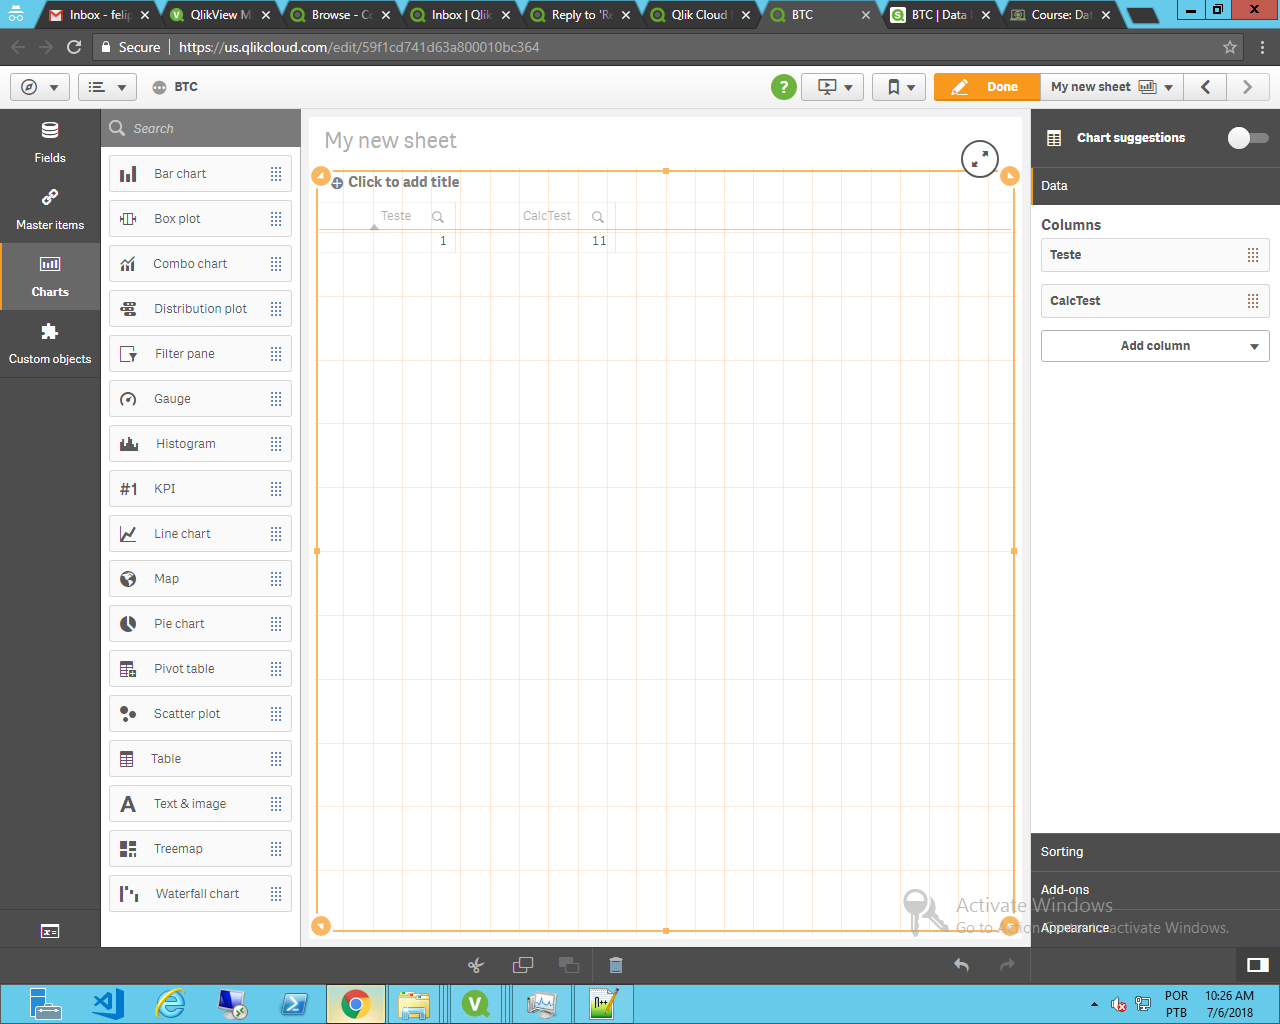Screen dimensions: 1280x1024
Task: Open the Teste column settings
Action: (1155, 255)
